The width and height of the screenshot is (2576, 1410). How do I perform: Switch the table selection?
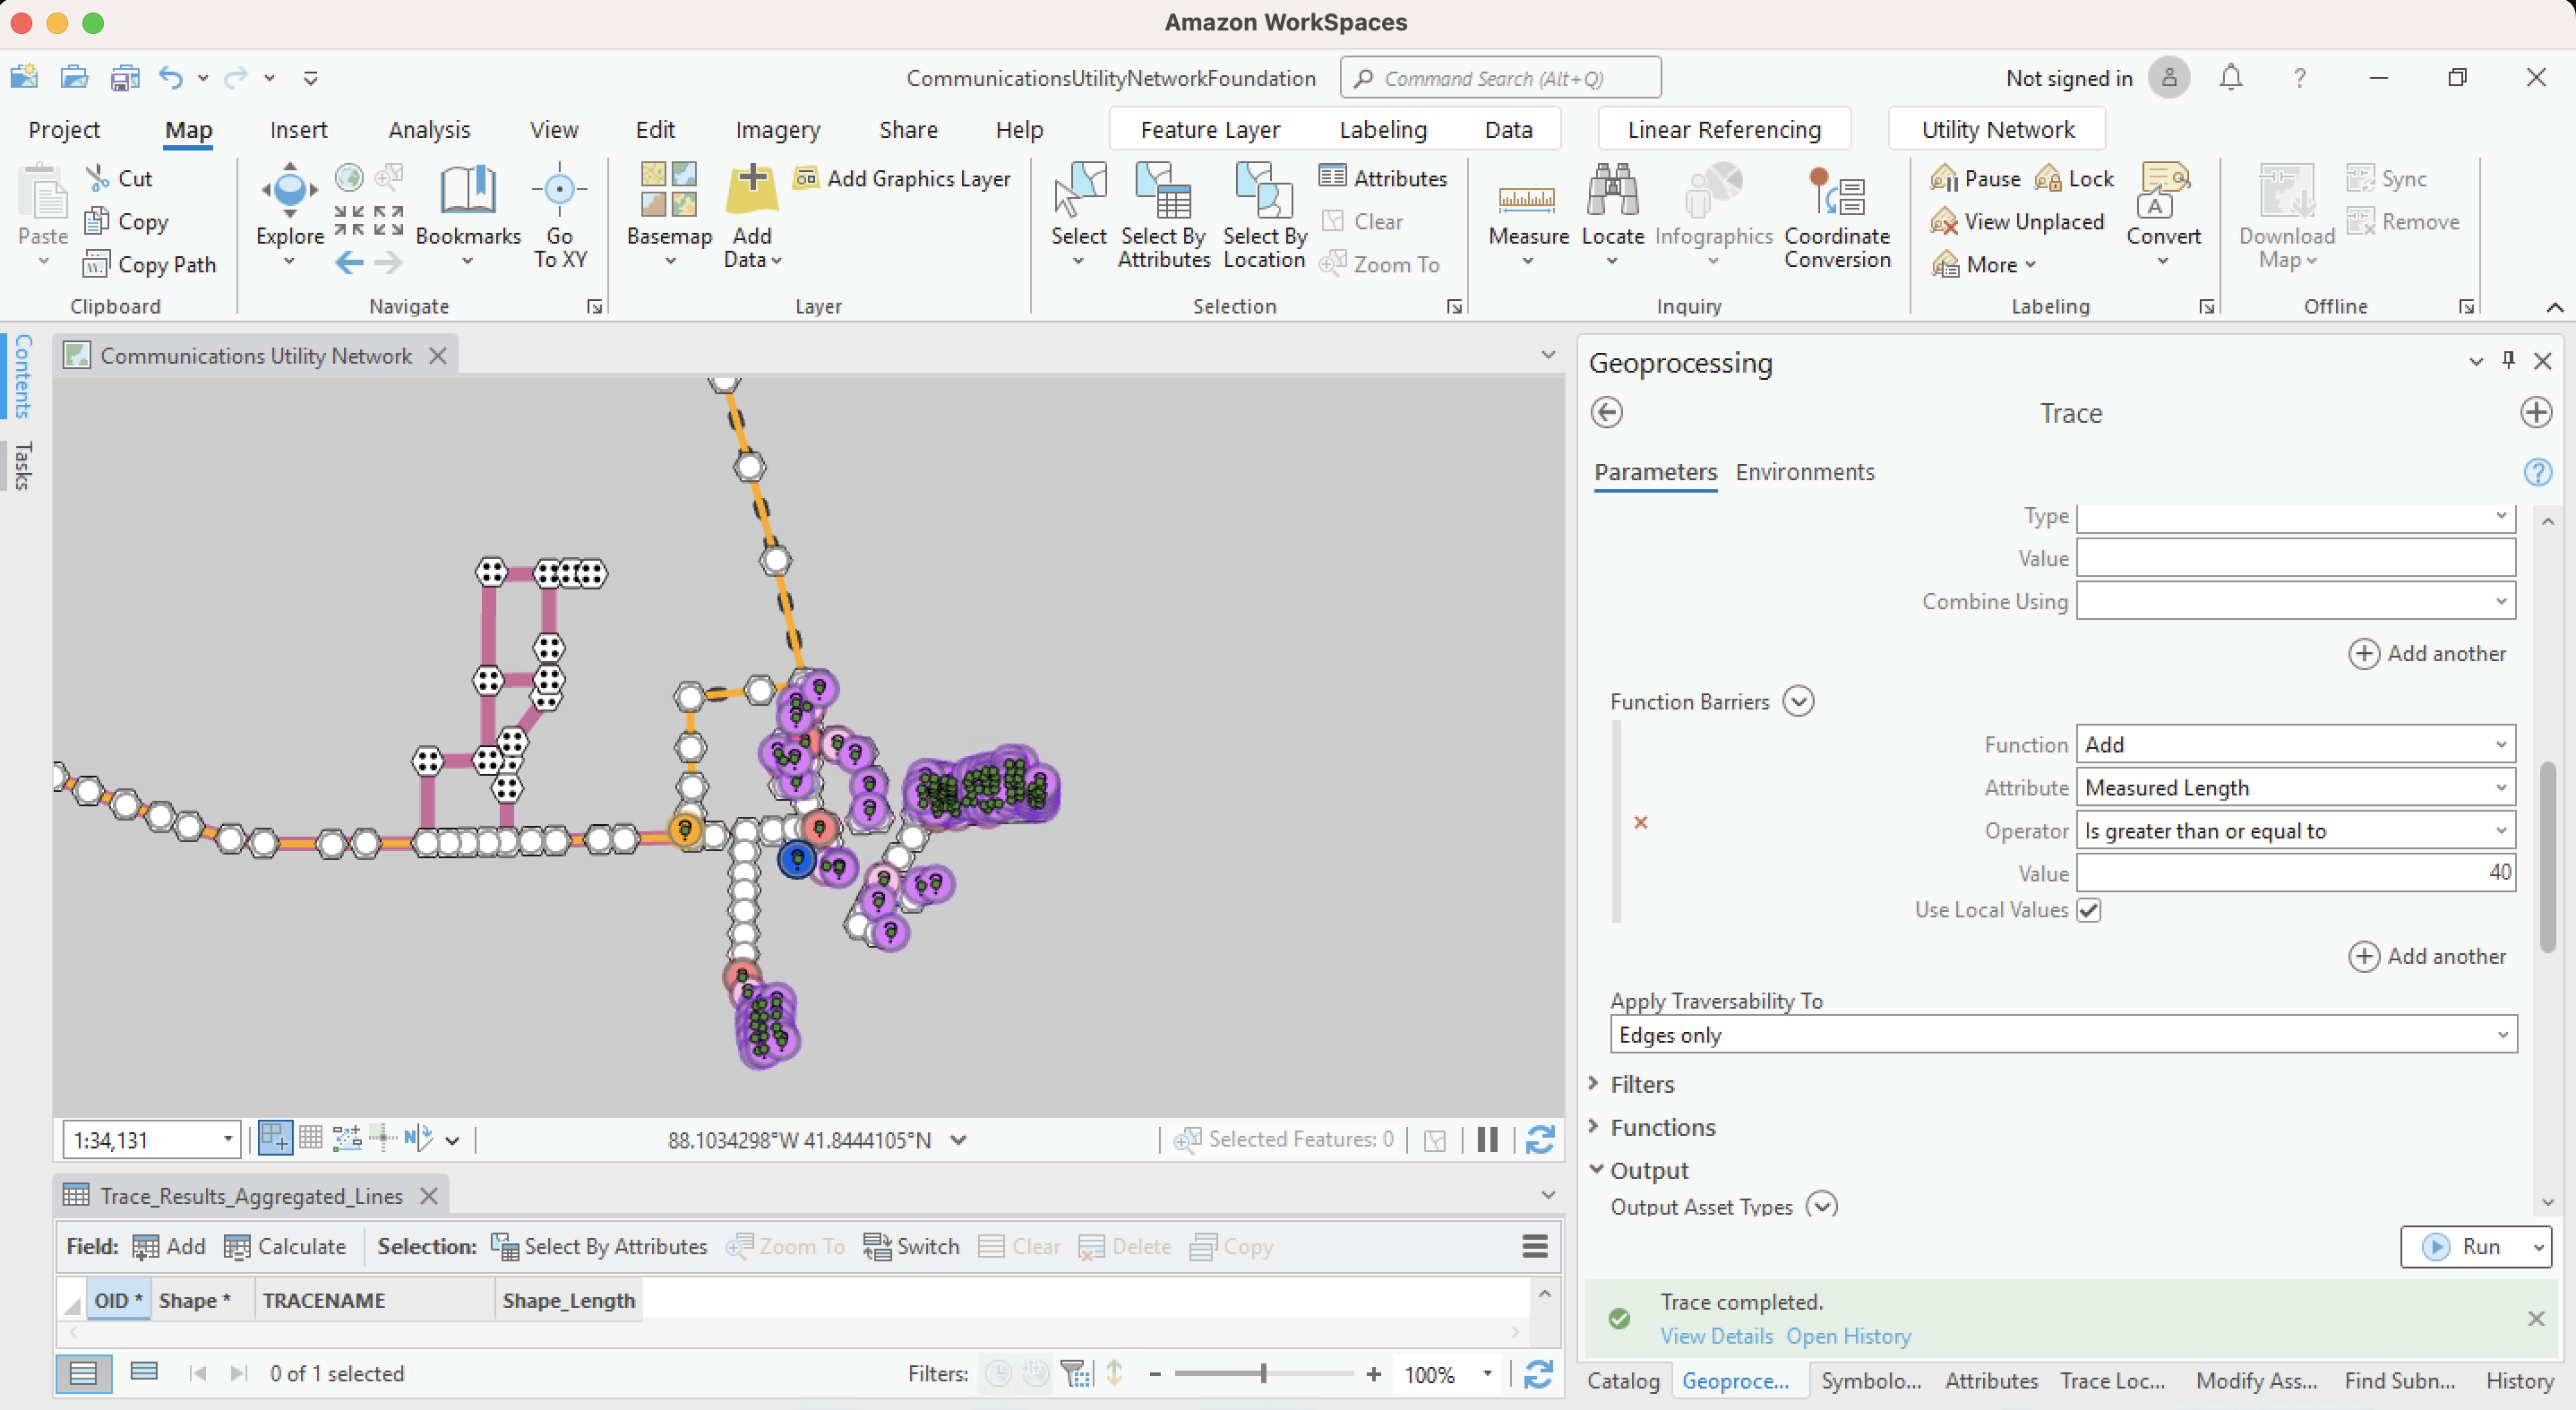point(911,1246)
